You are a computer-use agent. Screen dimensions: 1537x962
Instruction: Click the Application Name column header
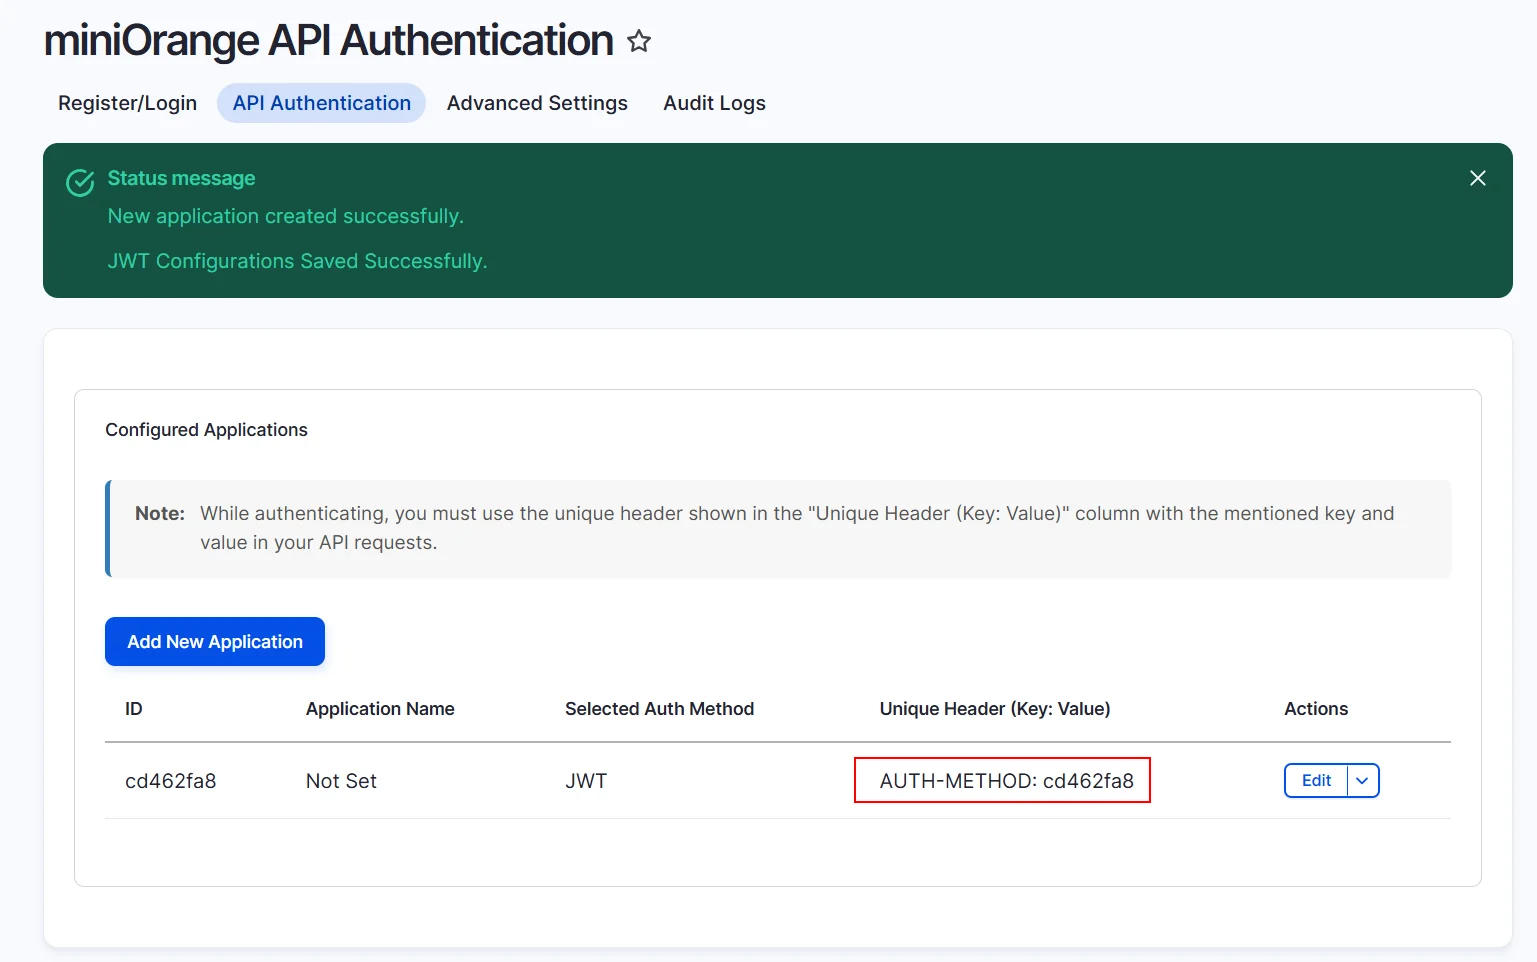[380, 709]
